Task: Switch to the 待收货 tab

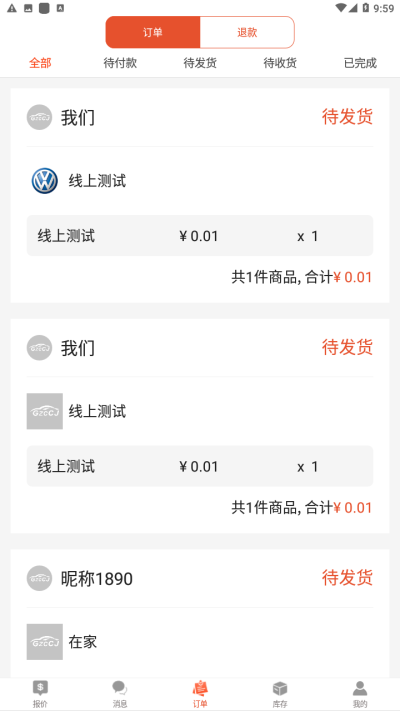Action: click(x=280, y=63)
